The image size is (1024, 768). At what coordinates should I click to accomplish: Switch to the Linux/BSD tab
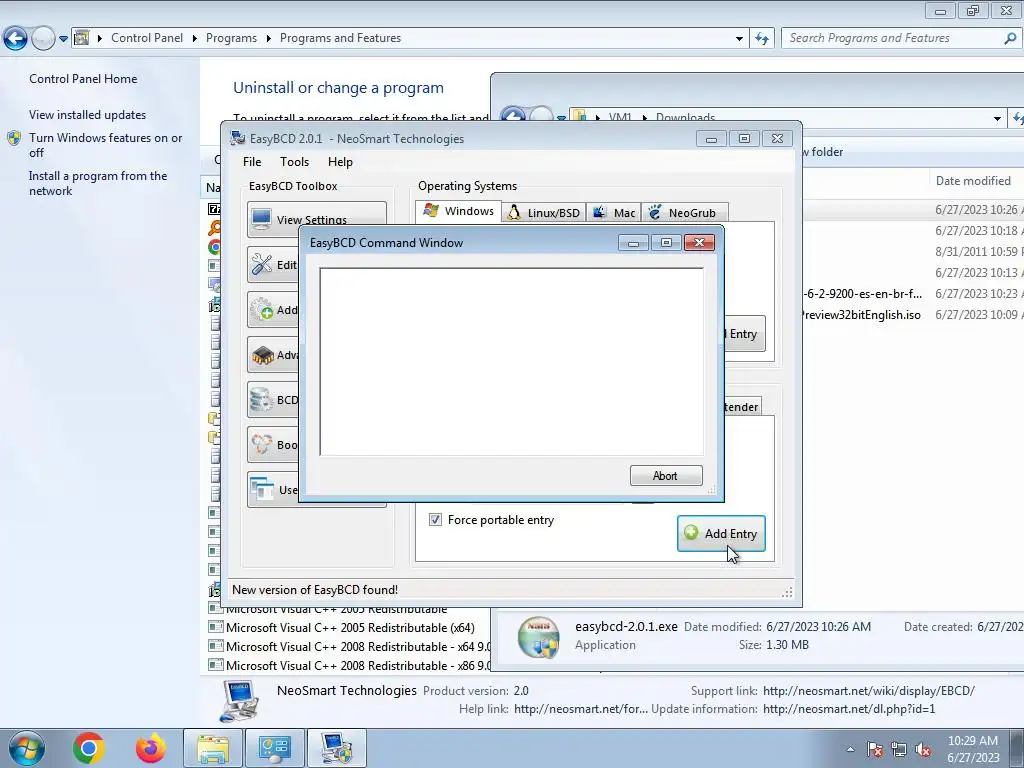tap(544, 213)
